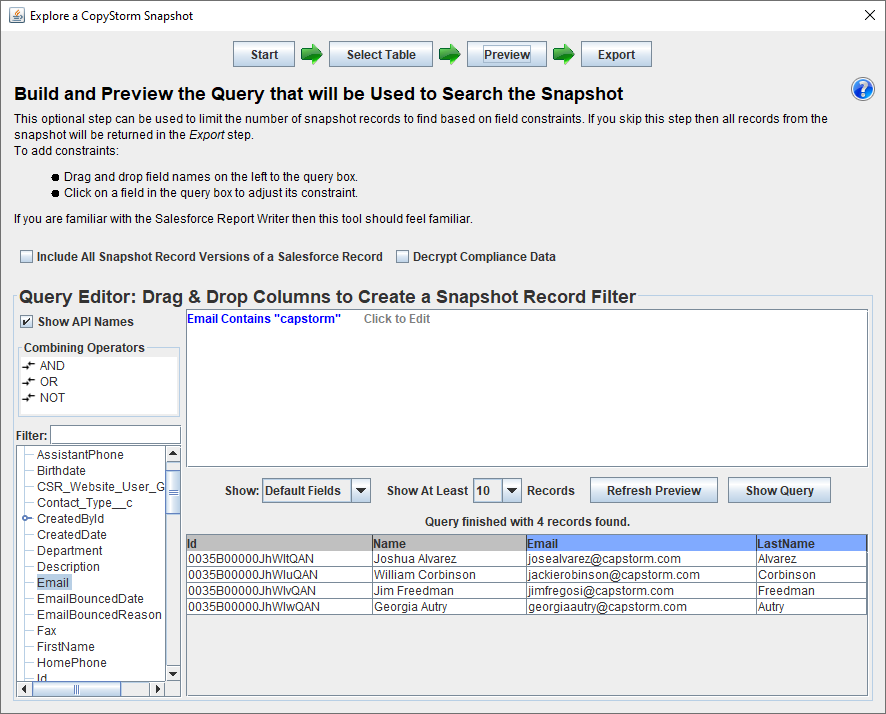This screenshot has width=886, height=714.
Task: Select FirstName field in tree
Action: coord(66,647)
